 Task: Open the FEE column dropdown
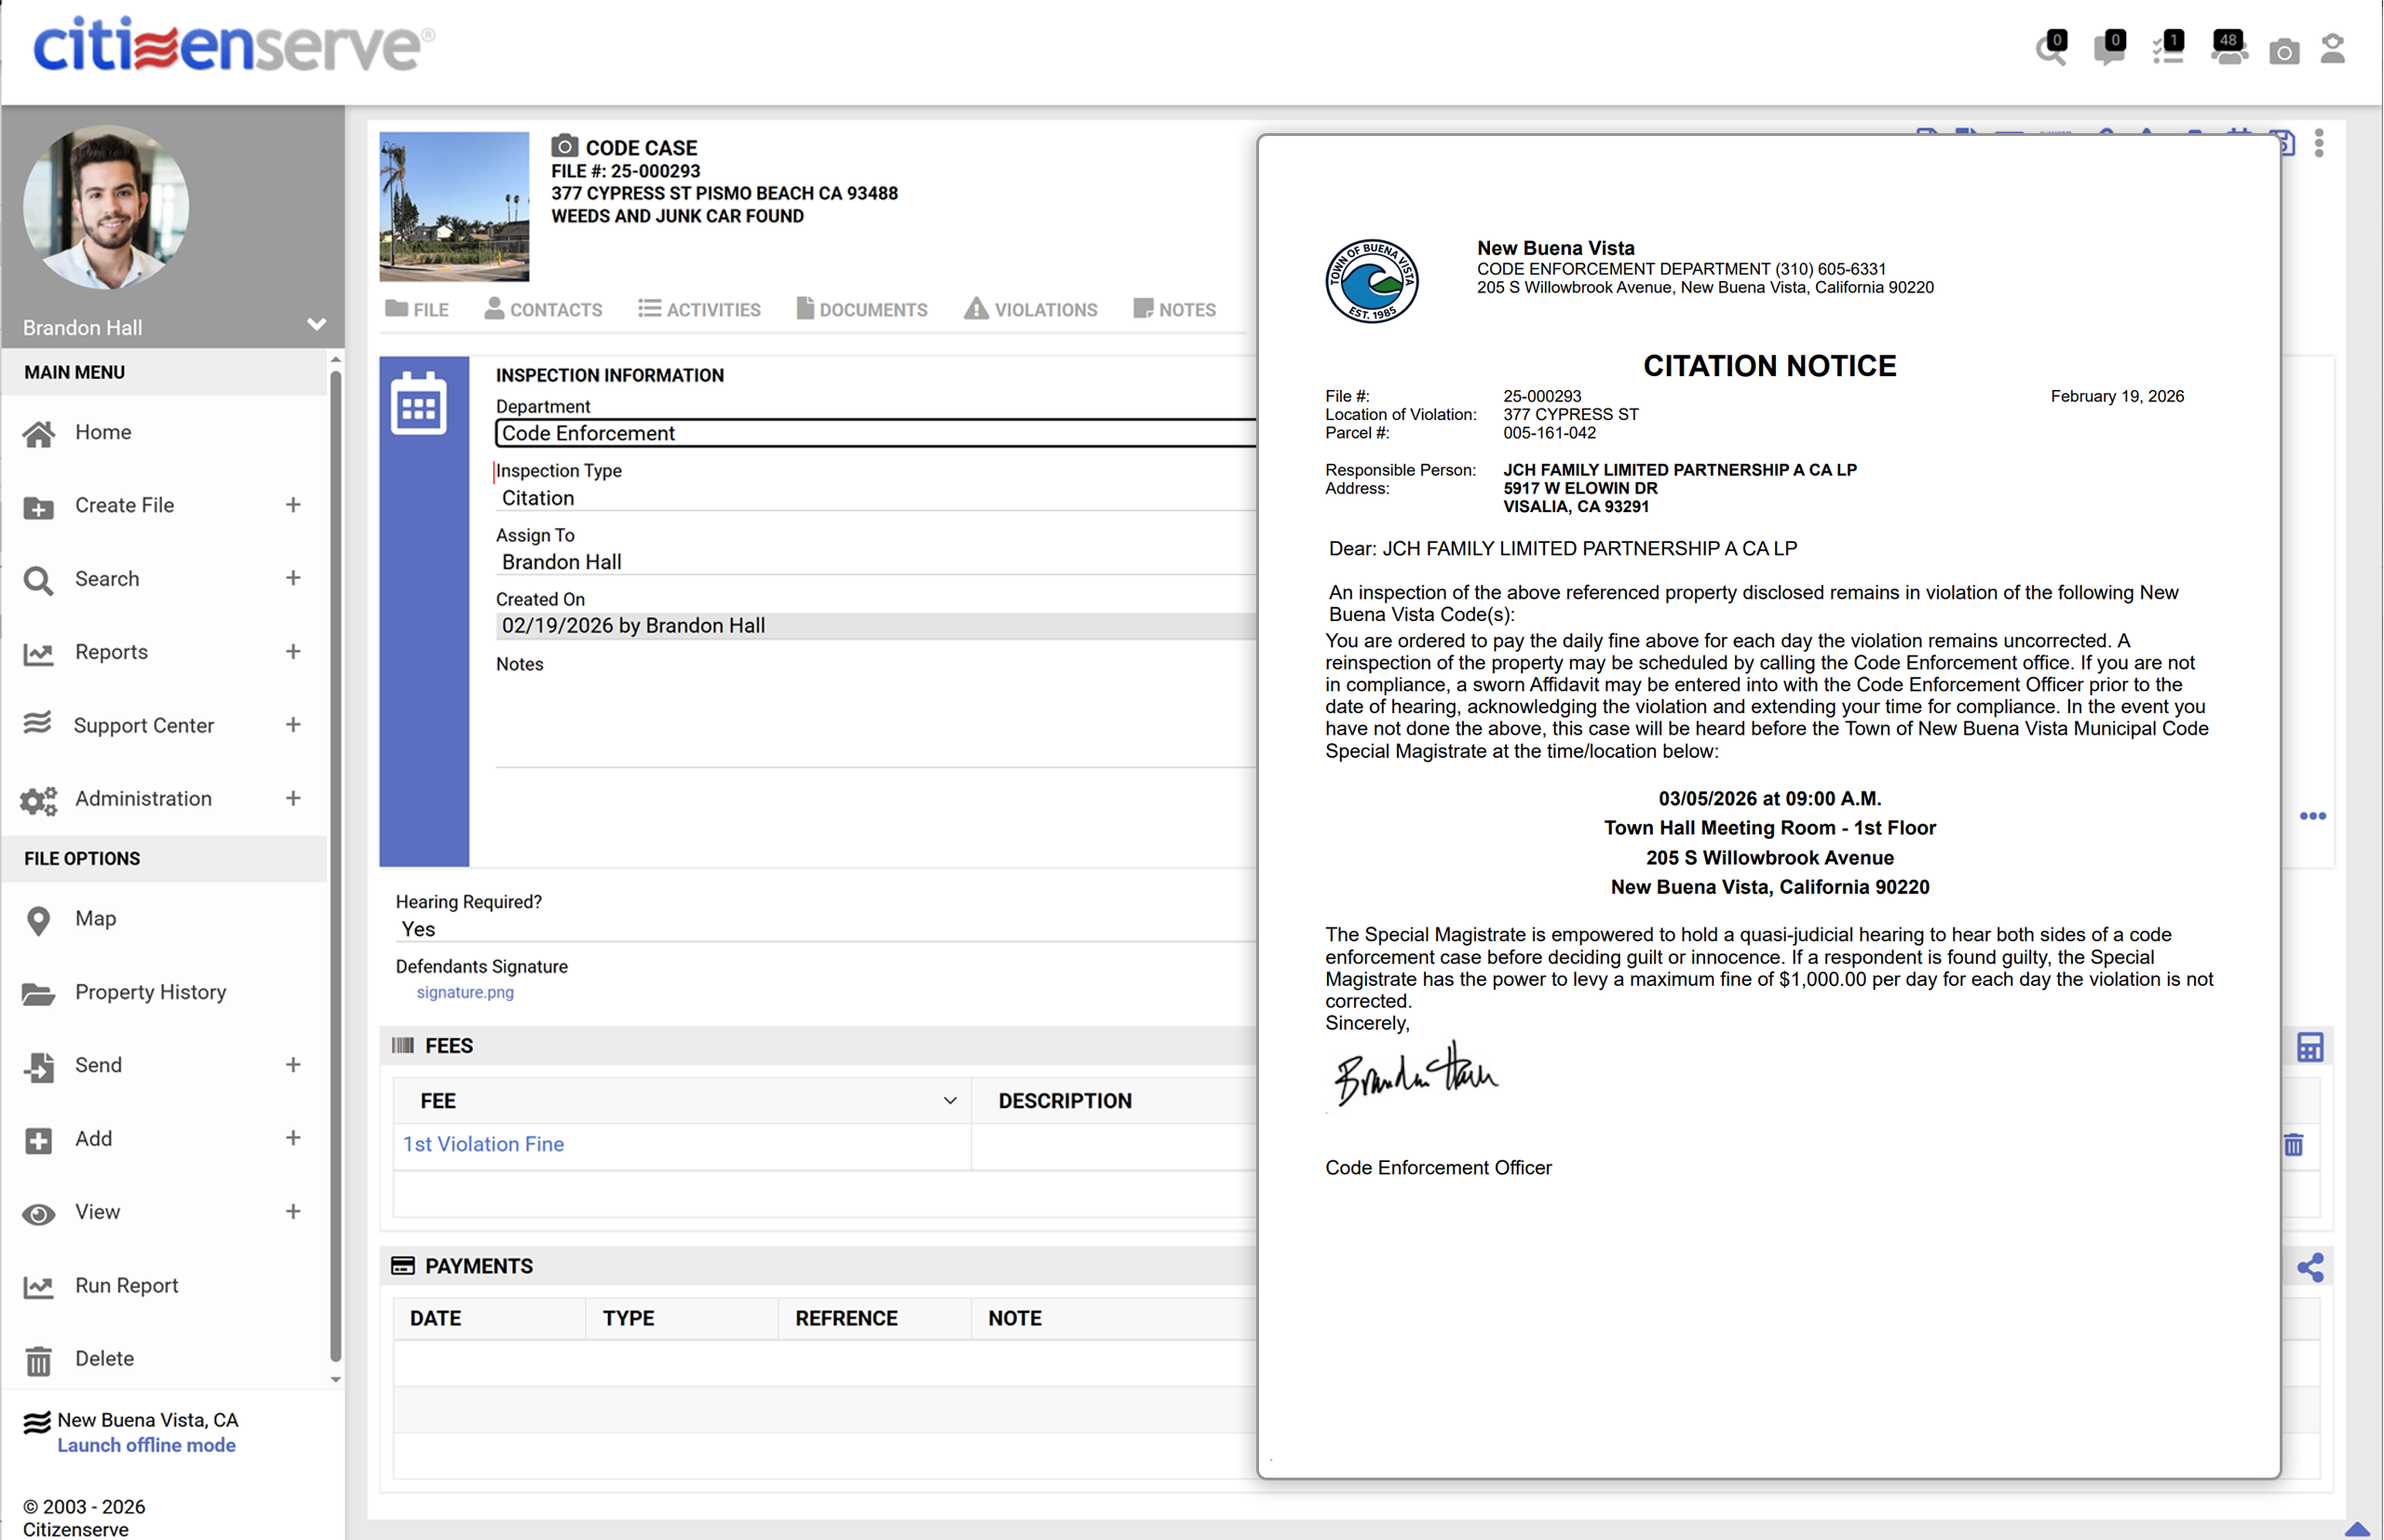pyautogui.click(x=949, y=1100)
